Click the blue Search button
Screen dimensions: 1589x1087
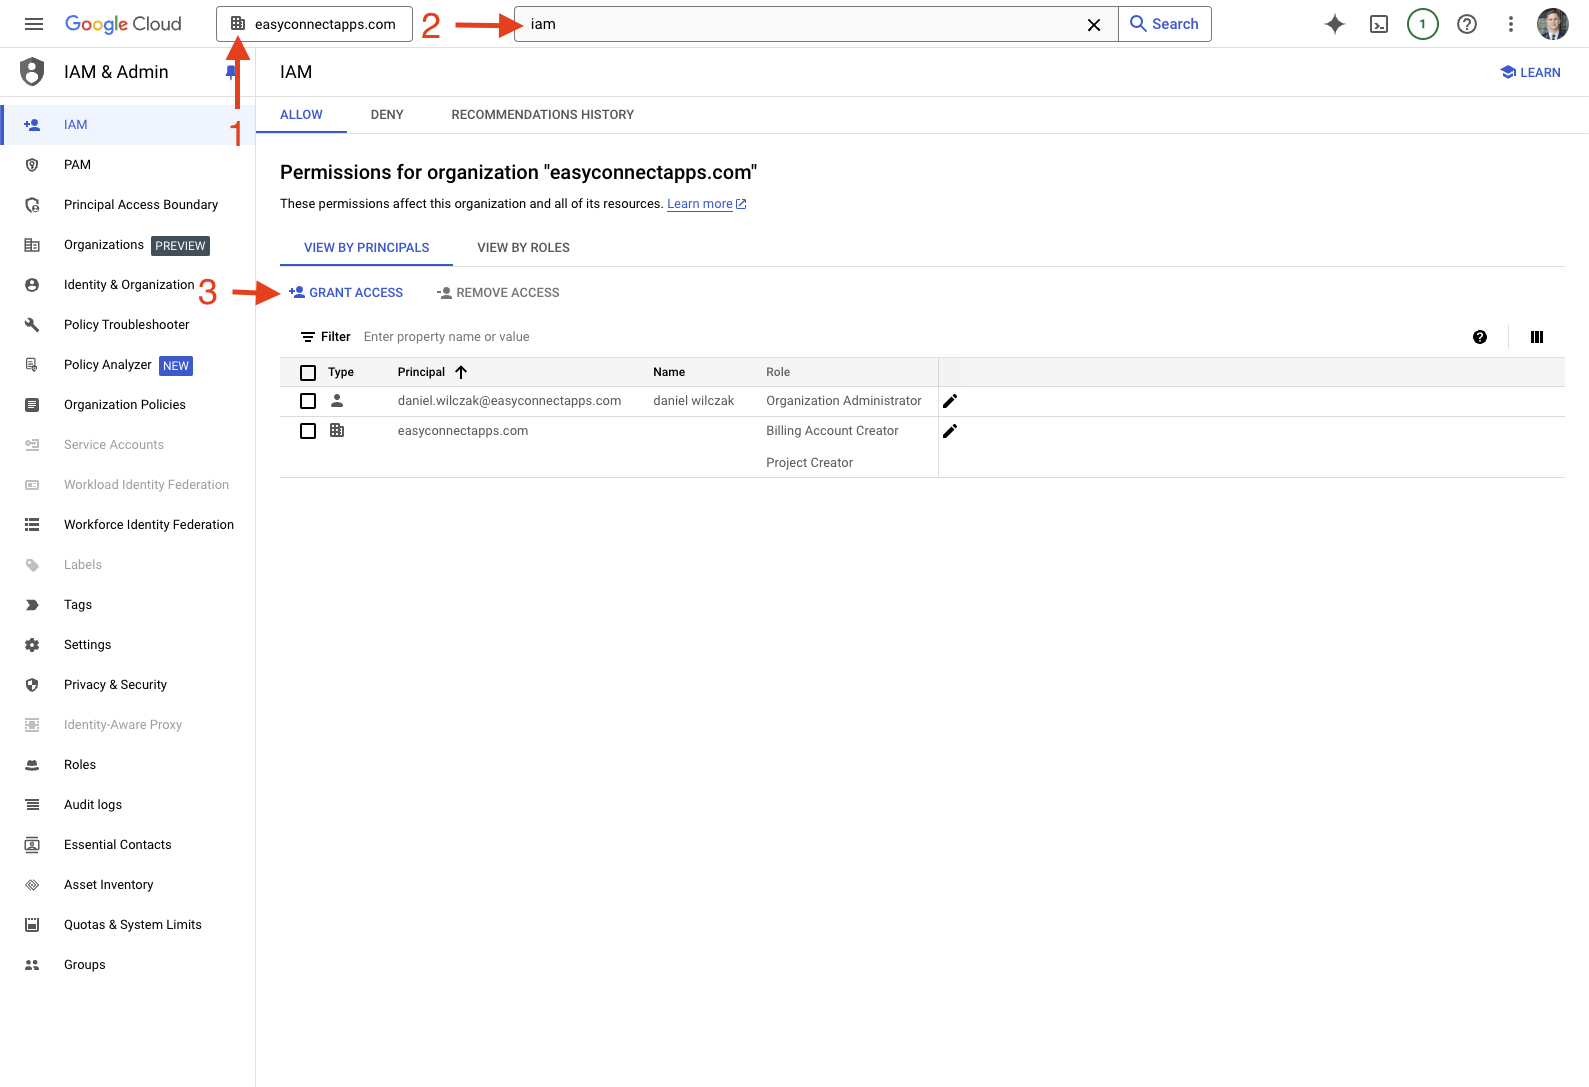pyautogui.click(x=1165, y=24)
